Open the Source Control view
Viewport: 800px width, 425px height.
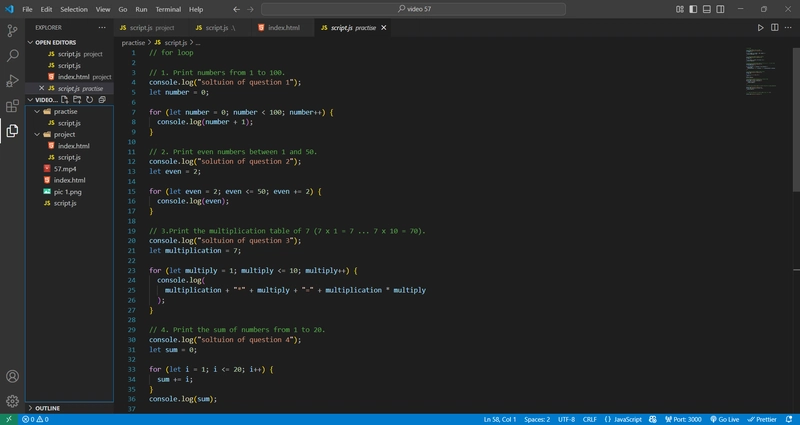click(12, 31)
